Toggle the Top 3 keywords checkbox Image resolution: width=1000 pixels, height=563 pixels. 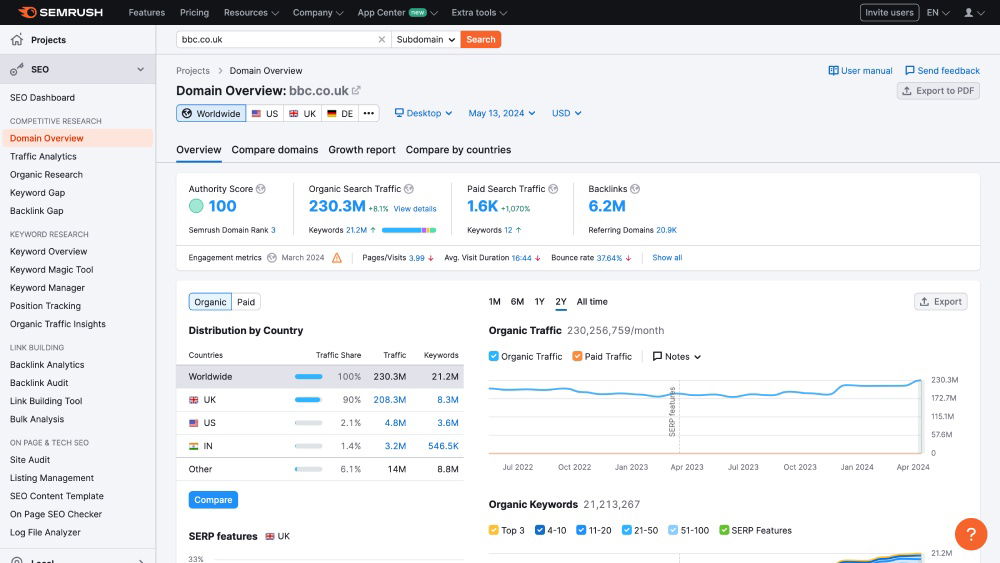pos(494,530)
